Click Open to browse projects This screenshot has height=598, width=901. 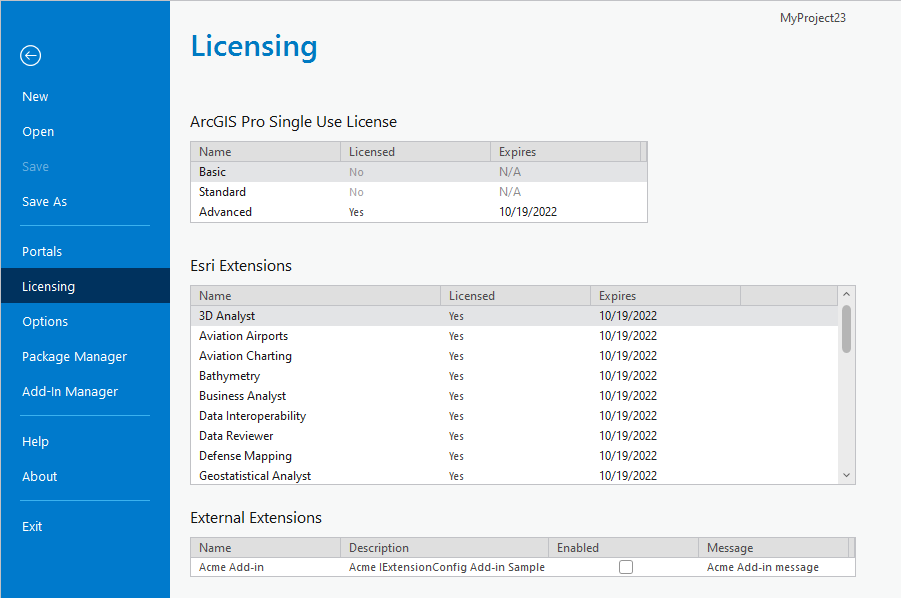coord(37,131)
